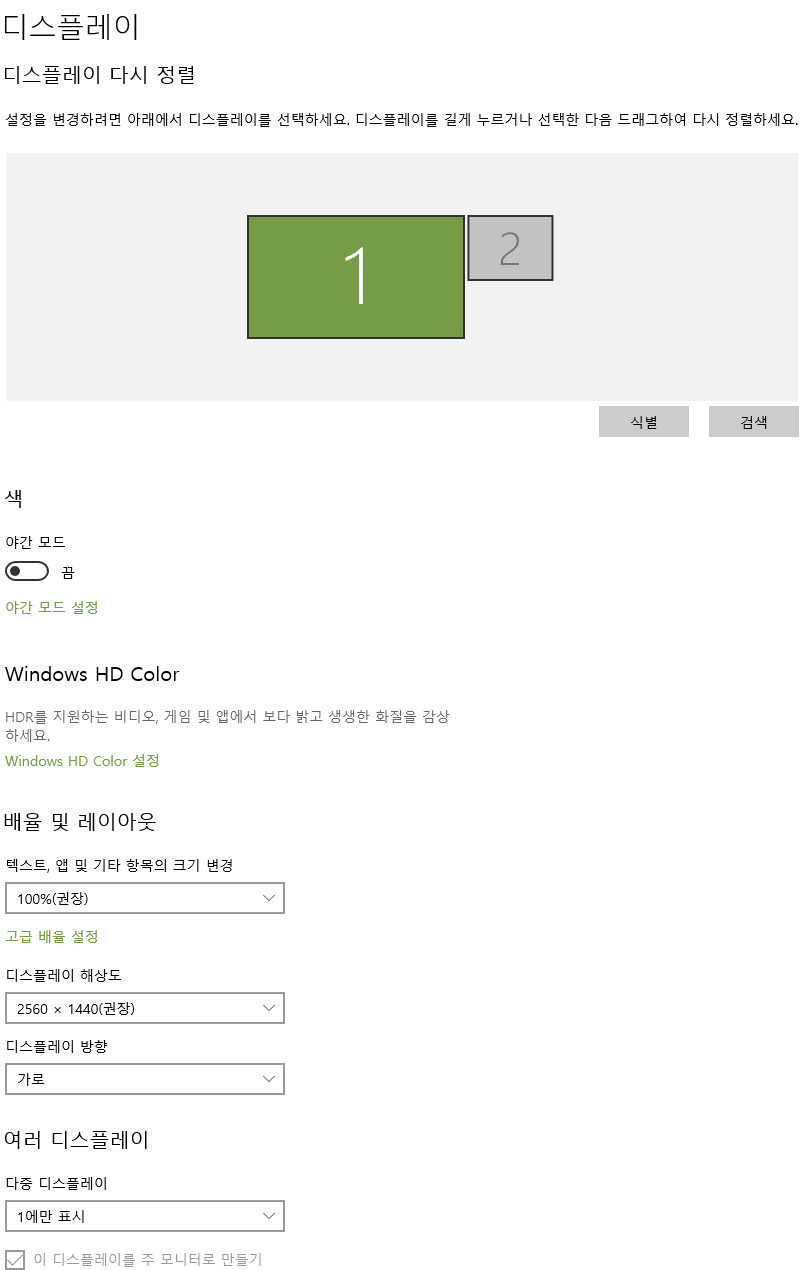Open the 다중 디스플레이 dropdown
The image size is (801, 1270).
pos(145,1216)
